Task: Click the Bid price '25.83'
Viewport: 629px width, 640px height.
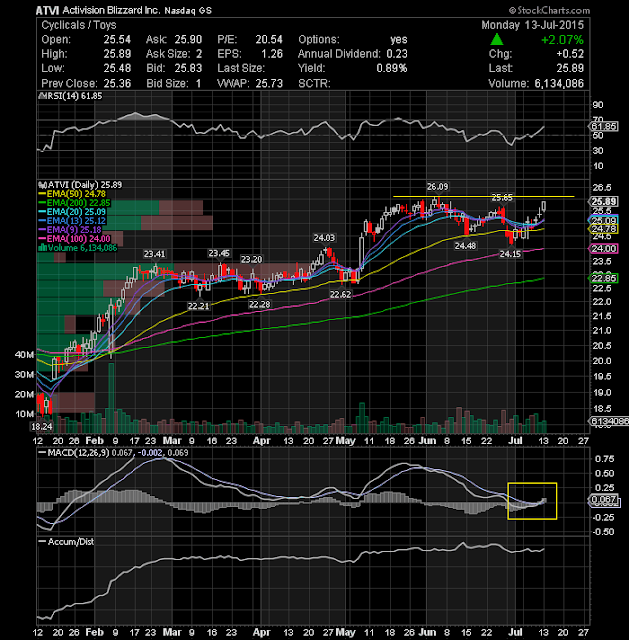Action: point(188,68)
